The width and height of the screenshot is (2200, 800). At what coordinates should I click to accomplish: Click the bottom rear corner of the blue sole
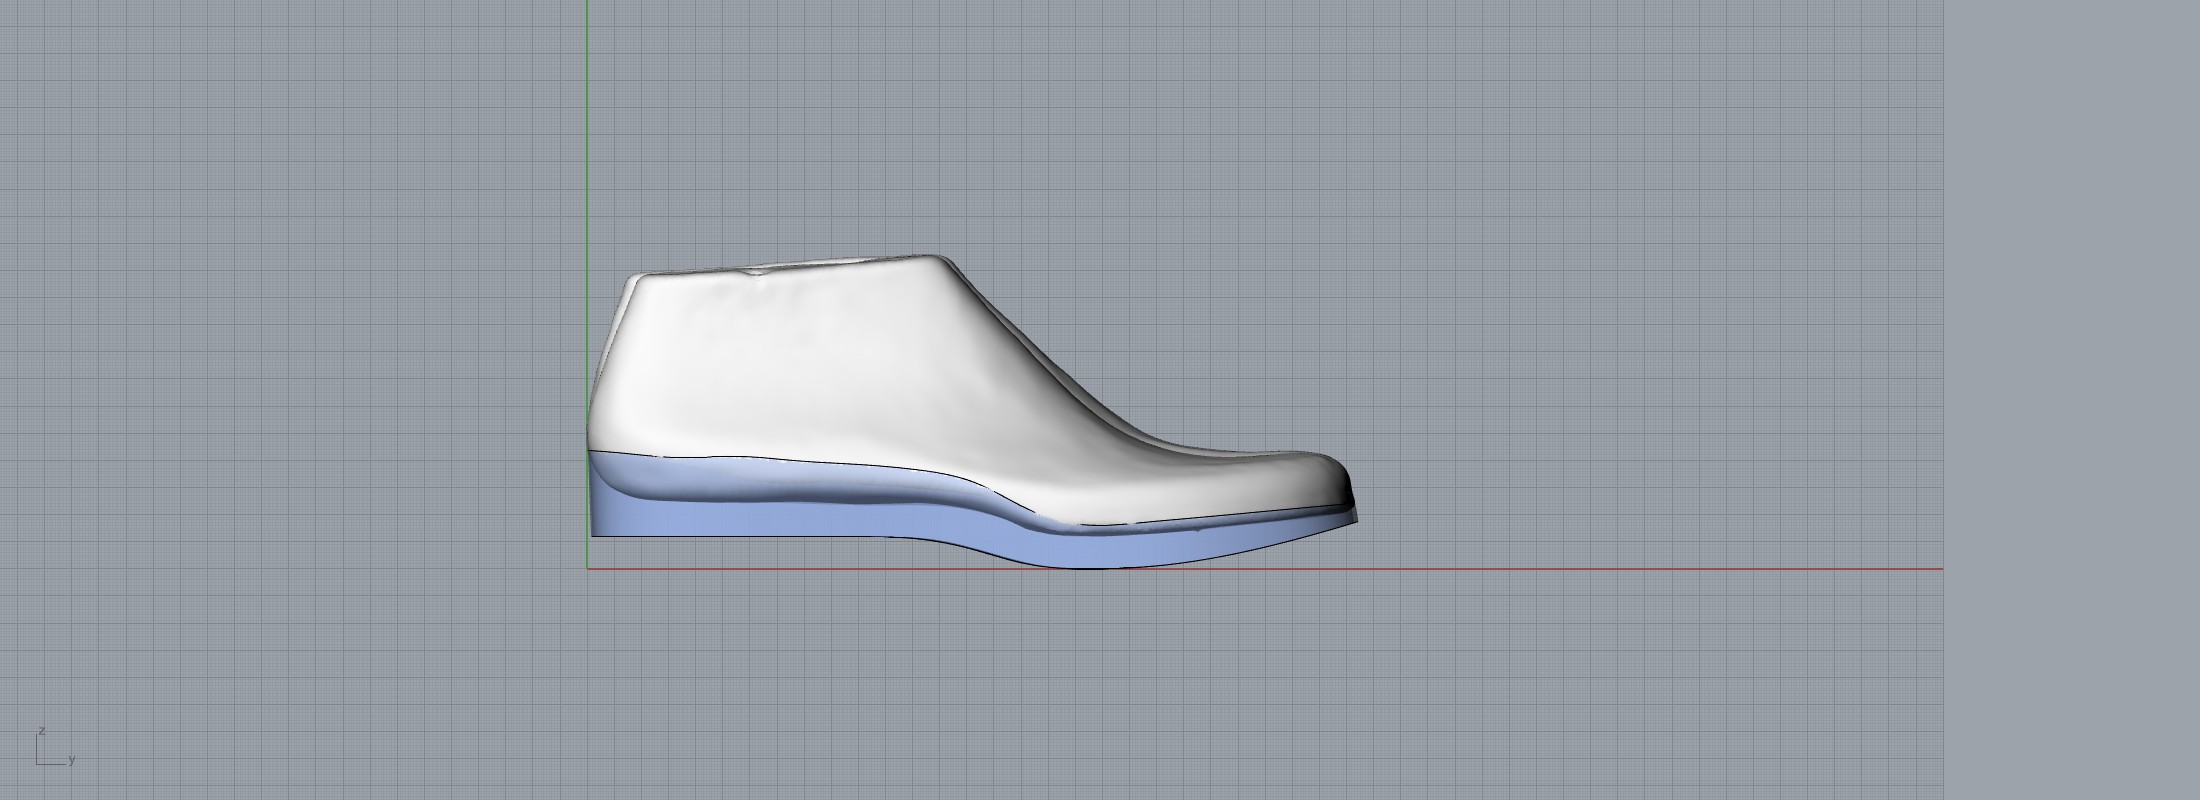point(594,534)
